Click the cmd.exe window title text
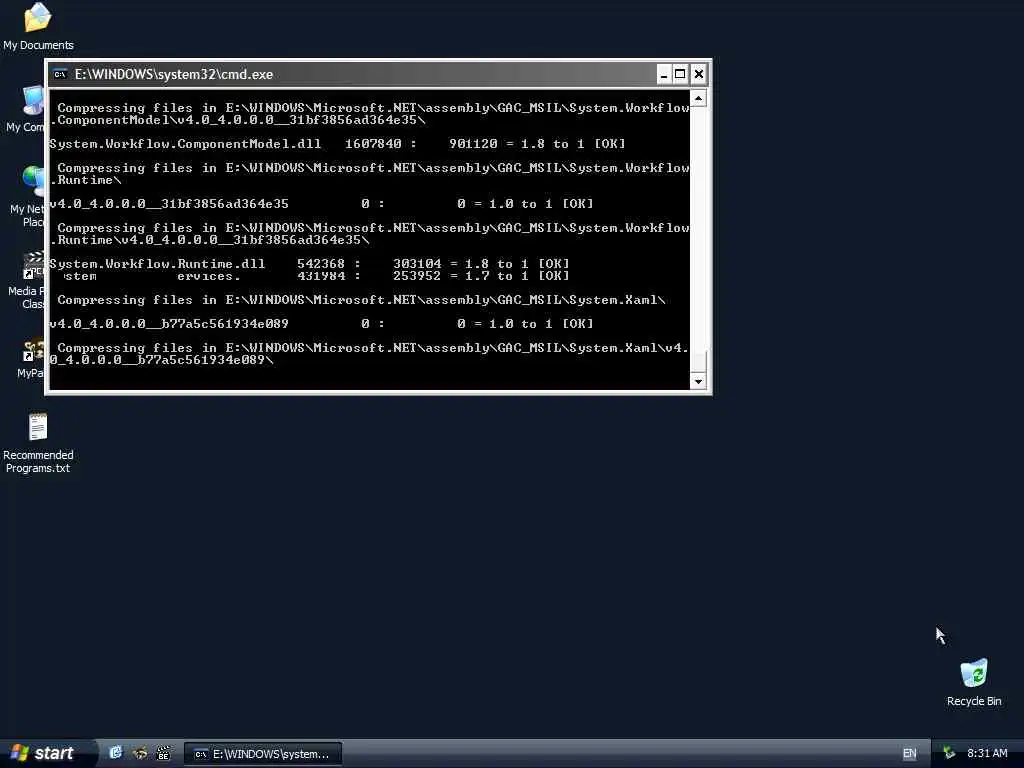Image resolution: width=1024 pixels, height=768 pixels. [x=174, y=74]
